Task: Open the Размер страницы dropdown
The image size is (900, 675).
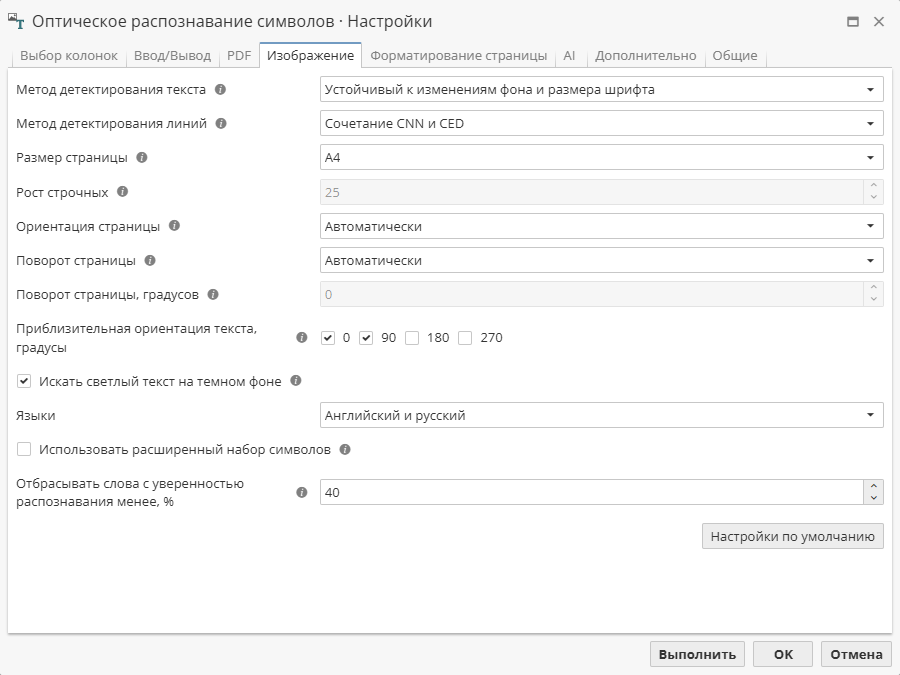Action: [873, 157]
